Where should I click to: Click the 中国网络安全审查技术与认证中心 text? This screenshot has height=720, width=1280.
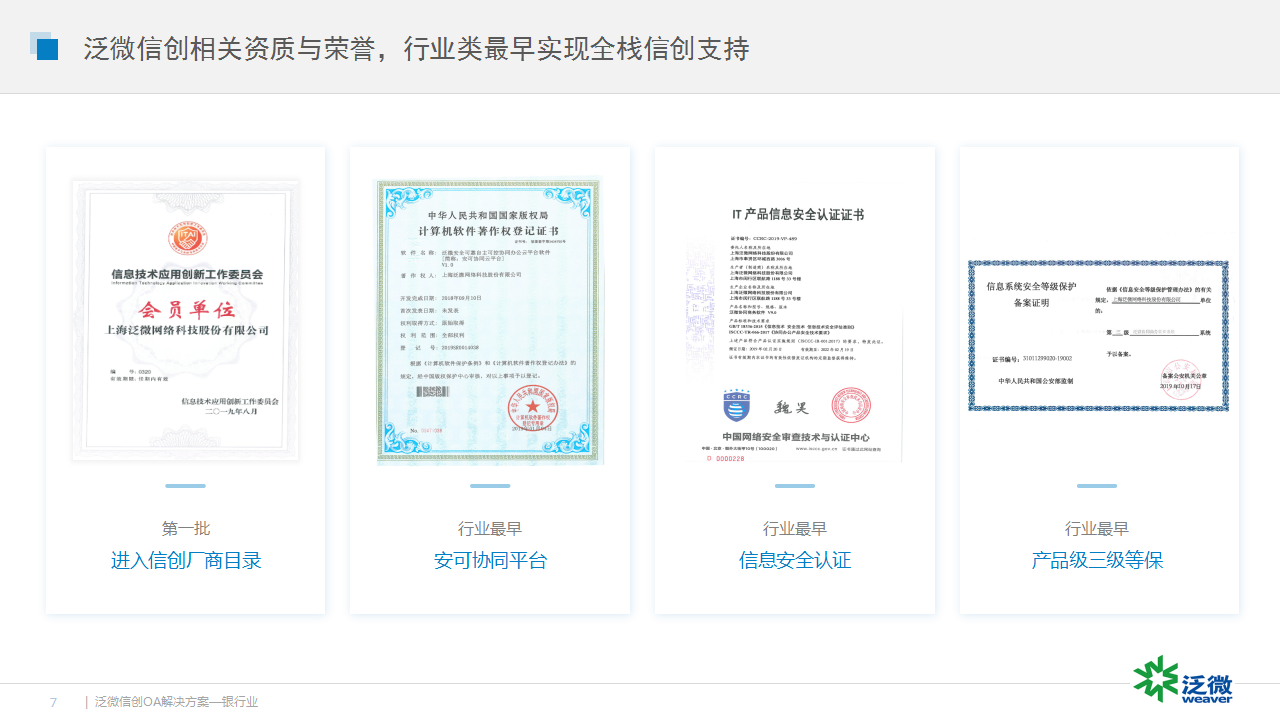coord(796,437)
